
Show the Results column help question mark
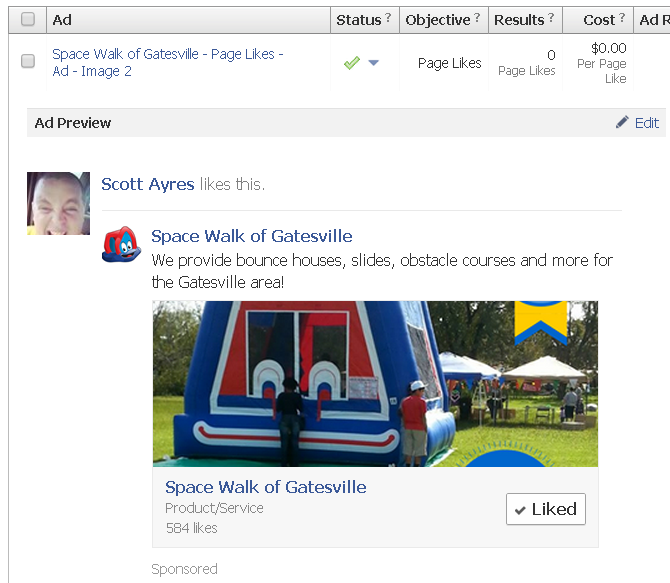click(551, 17)
